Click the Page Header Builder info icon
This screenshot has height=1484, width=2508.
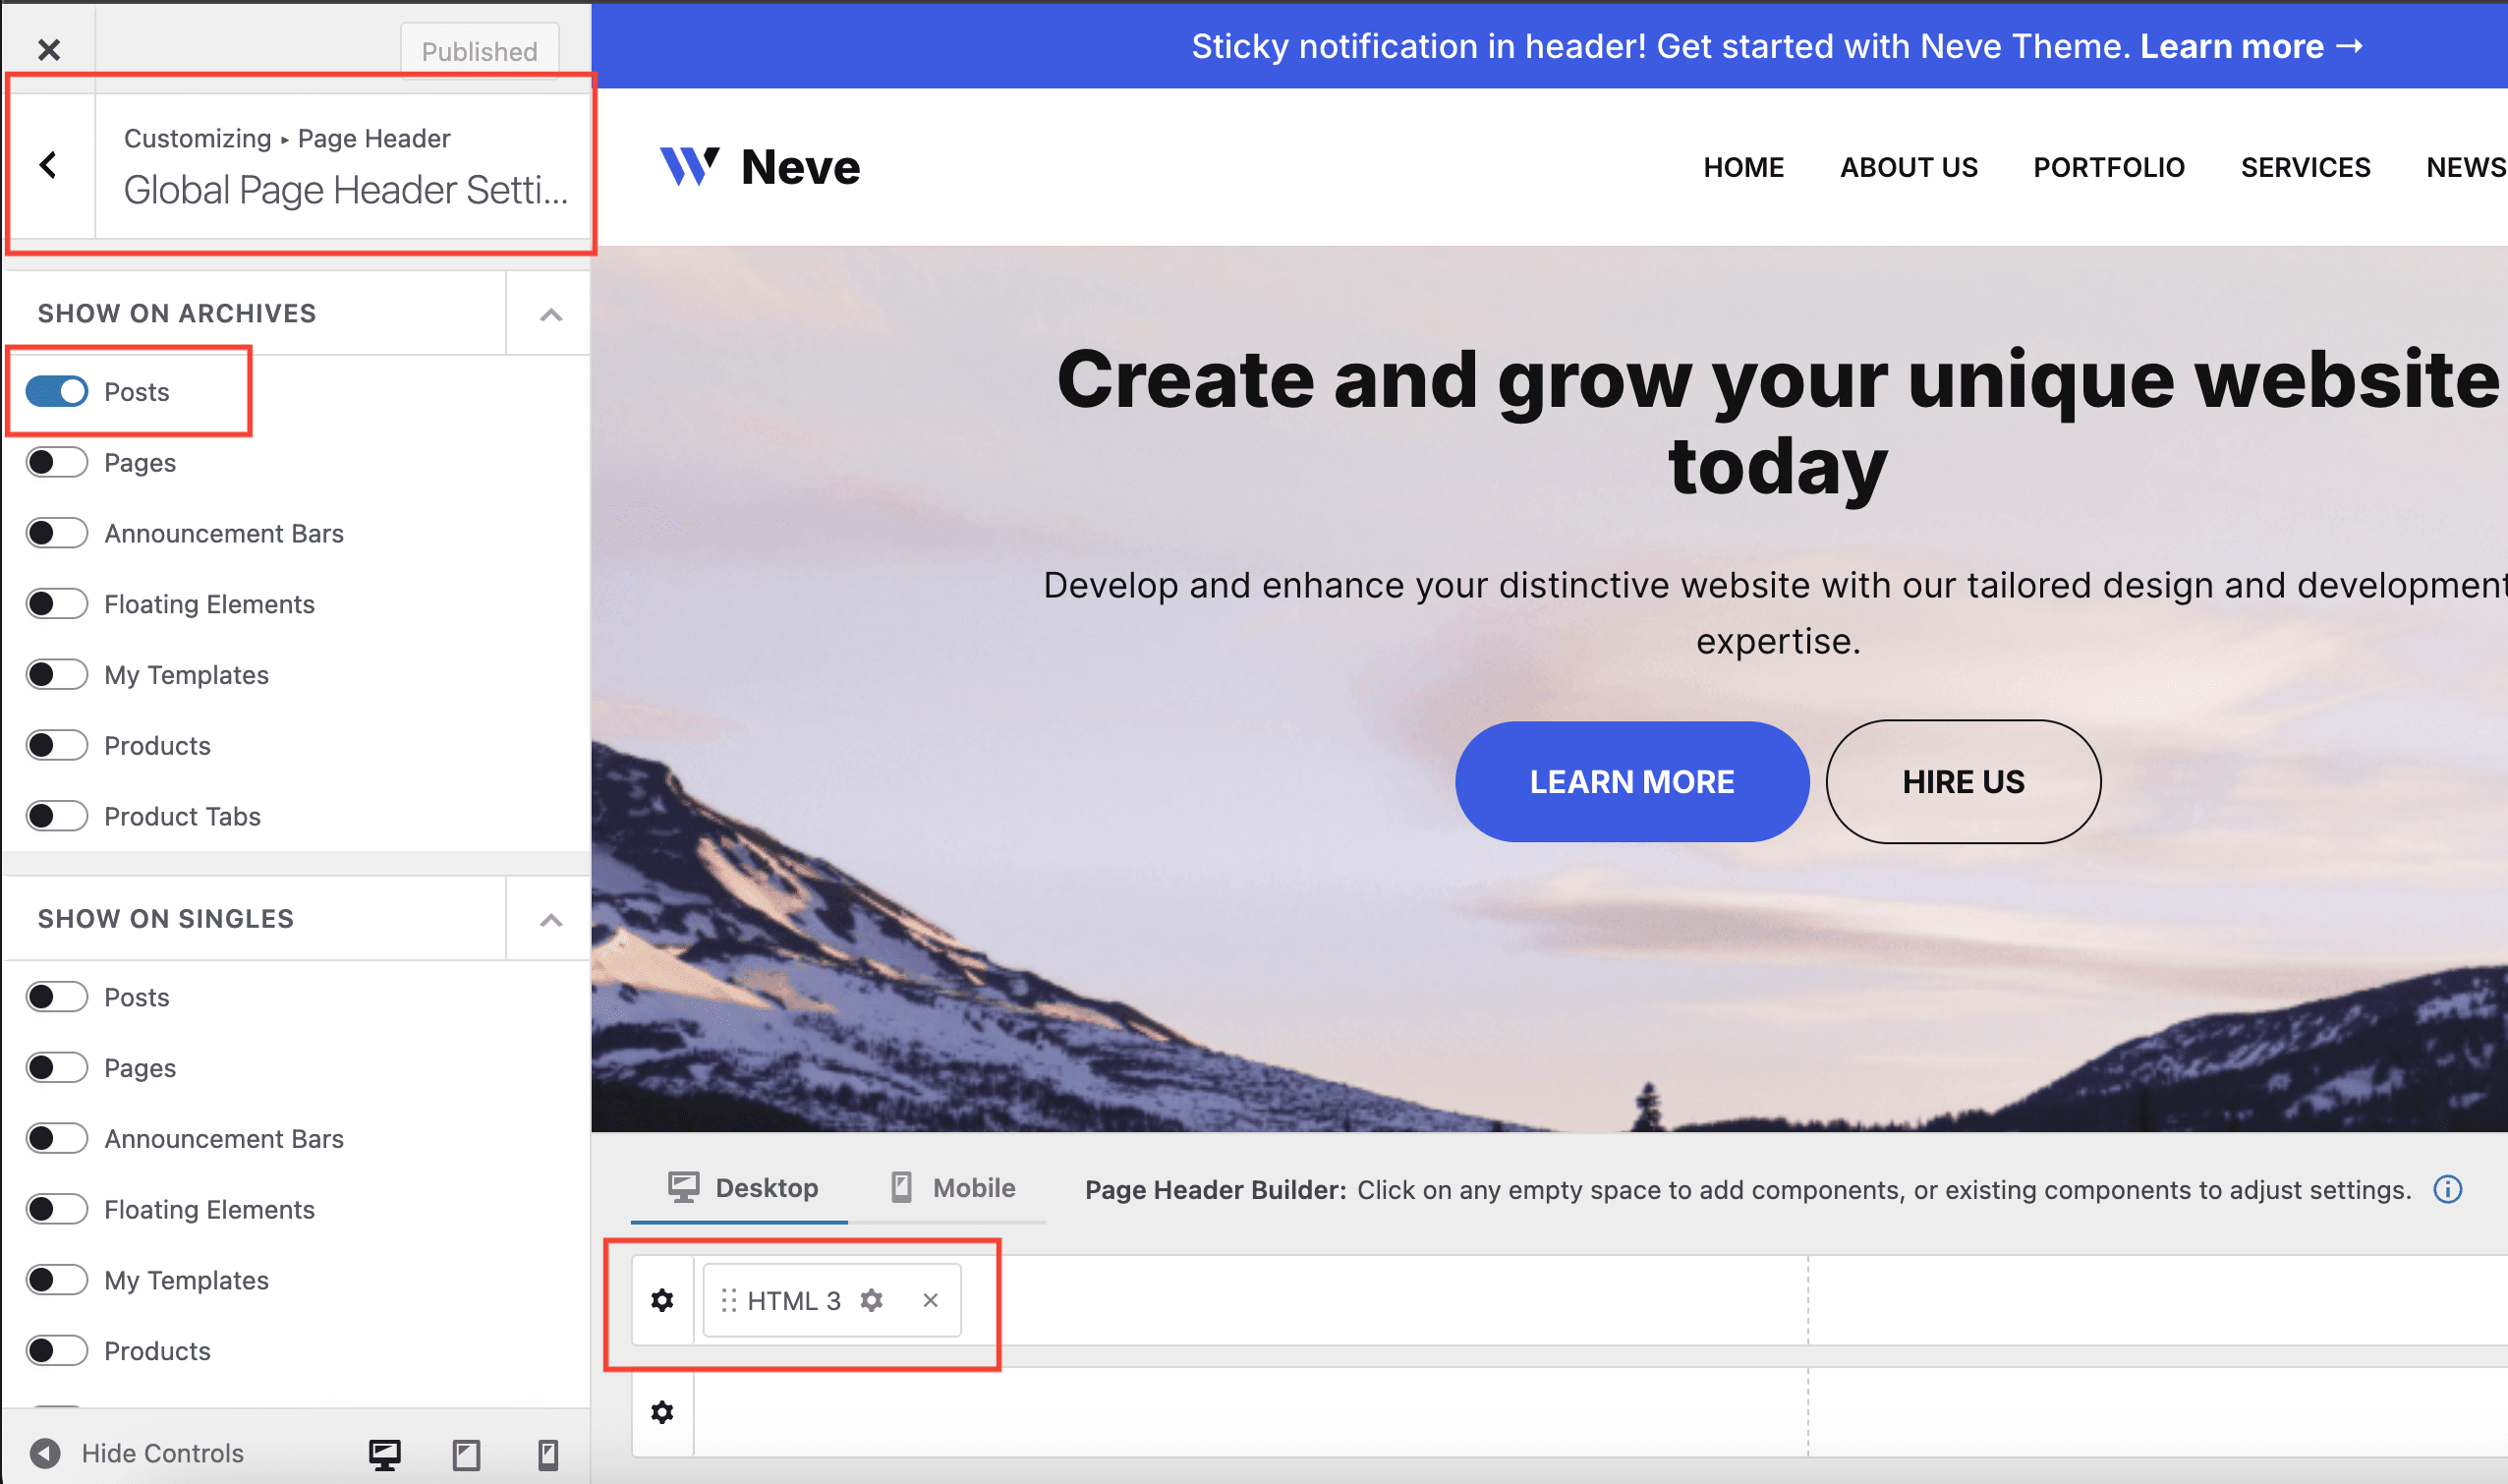coord(2447,1189)
